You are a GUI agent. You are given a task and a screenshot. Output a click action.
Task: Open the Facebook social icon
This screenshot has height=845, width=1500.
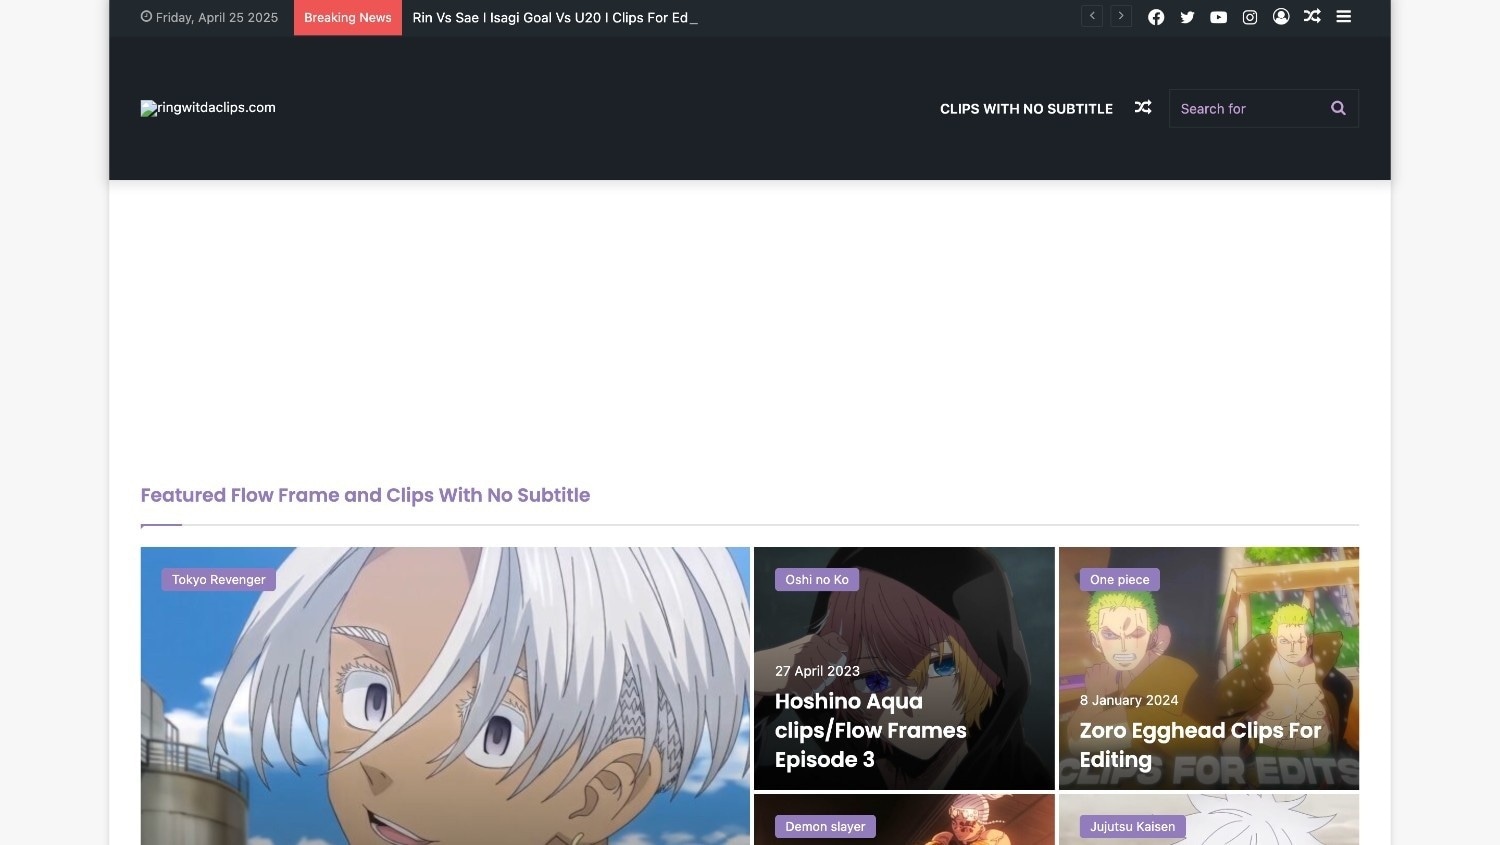(x=1156, y=17)
